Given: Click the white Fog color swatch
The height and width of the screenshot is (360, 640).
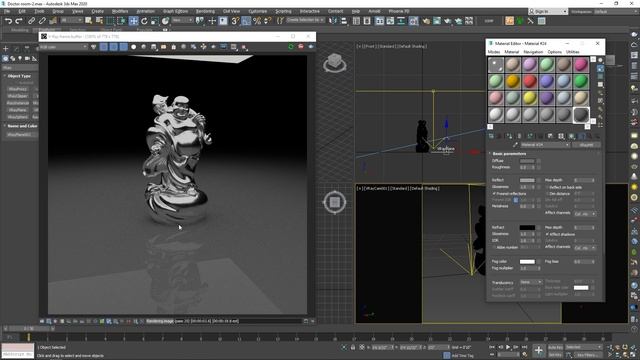Looking at the screenshot, I should click(x=527, y=262).
